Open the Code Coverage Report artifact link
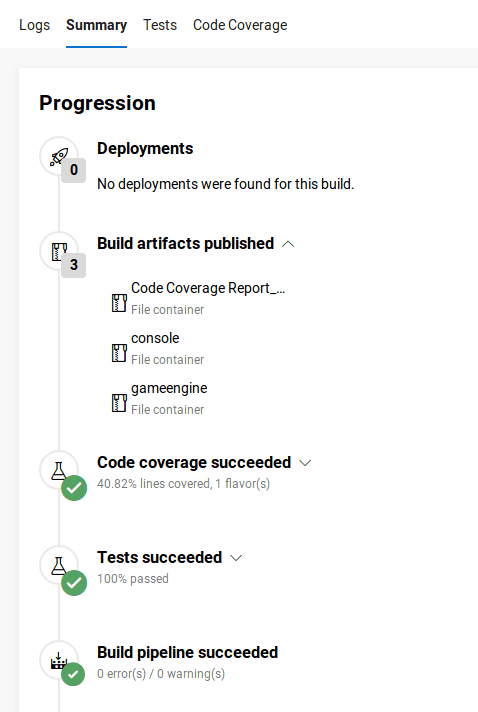 (x=208, y=288)
